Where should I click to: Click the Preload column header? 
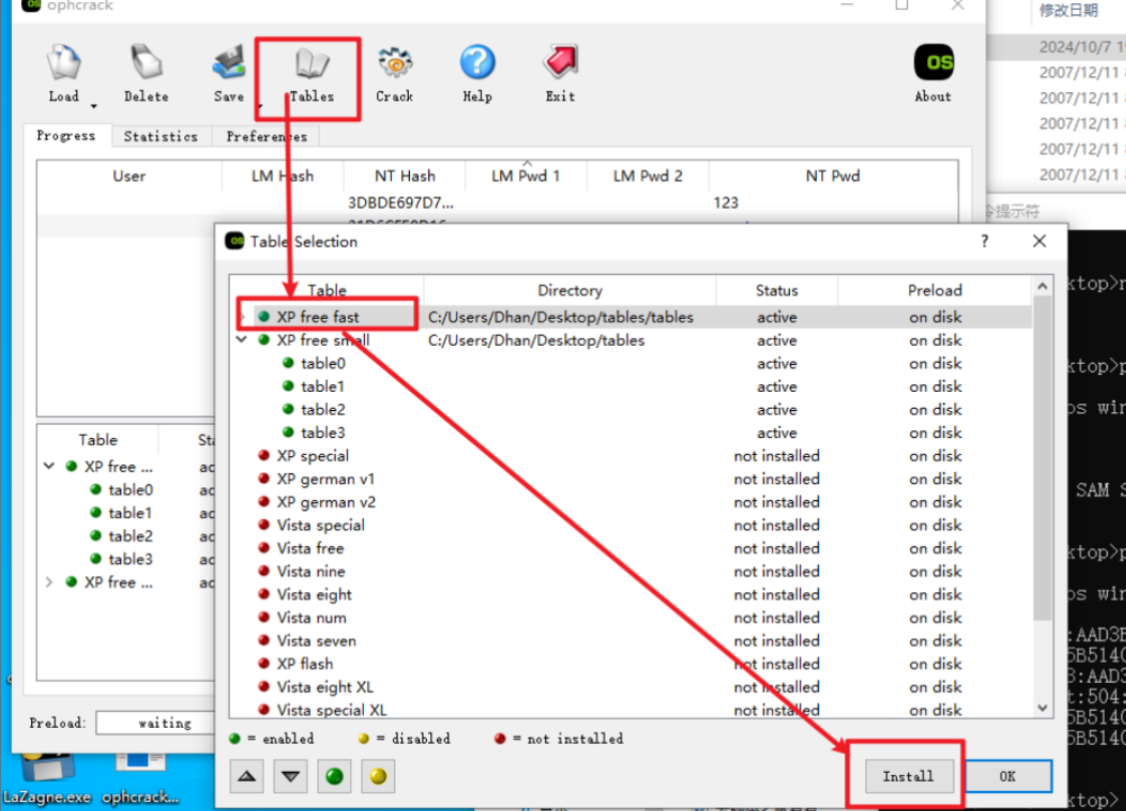tap(934, 290)
